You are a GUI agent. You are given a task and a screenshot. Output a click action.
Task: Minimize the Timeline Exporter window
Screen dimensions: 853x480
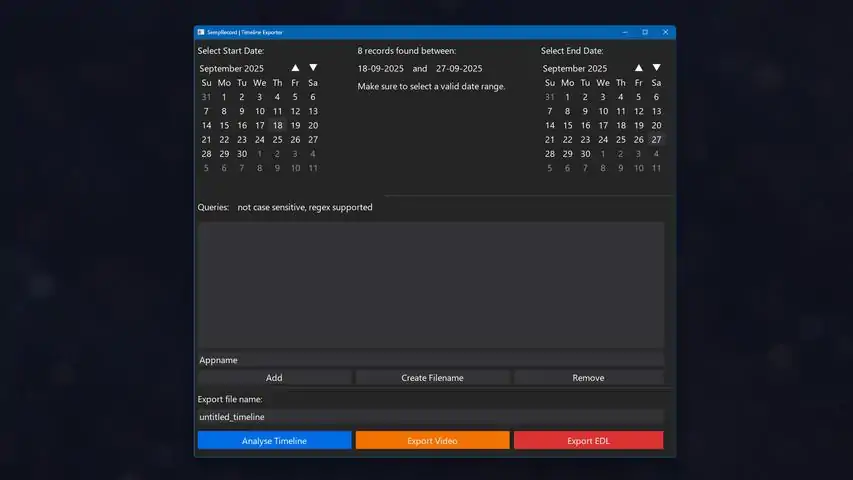625,32
